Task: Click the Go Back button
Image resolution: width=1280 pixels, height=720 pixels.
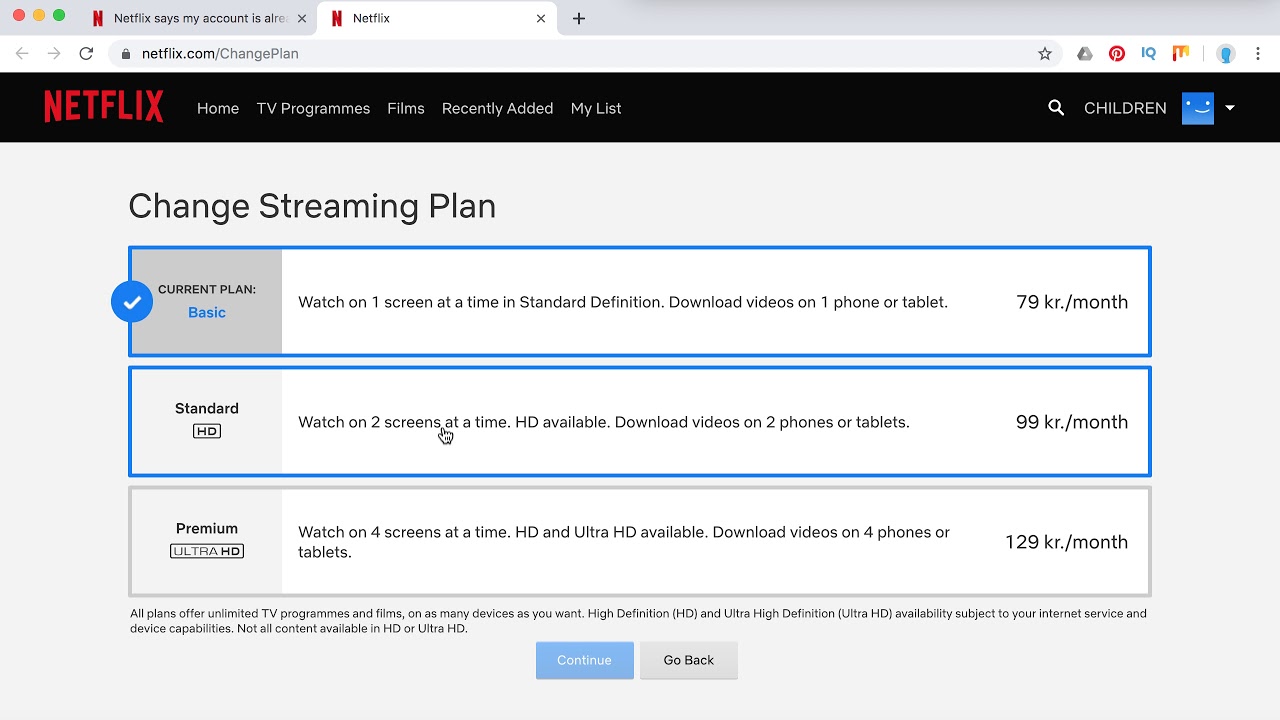Action: coord(689,660)
